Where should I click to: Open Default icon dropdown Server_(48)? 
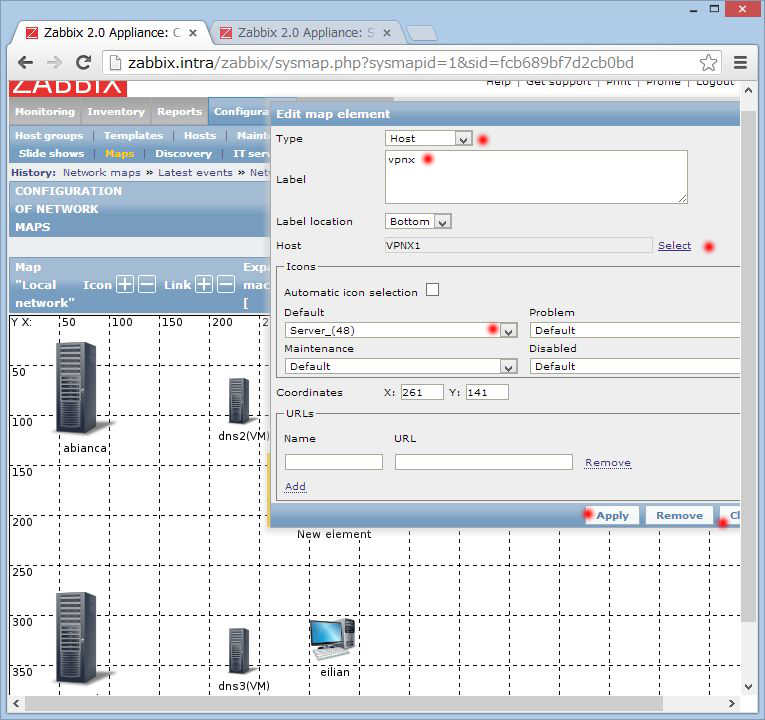point(401,330)
